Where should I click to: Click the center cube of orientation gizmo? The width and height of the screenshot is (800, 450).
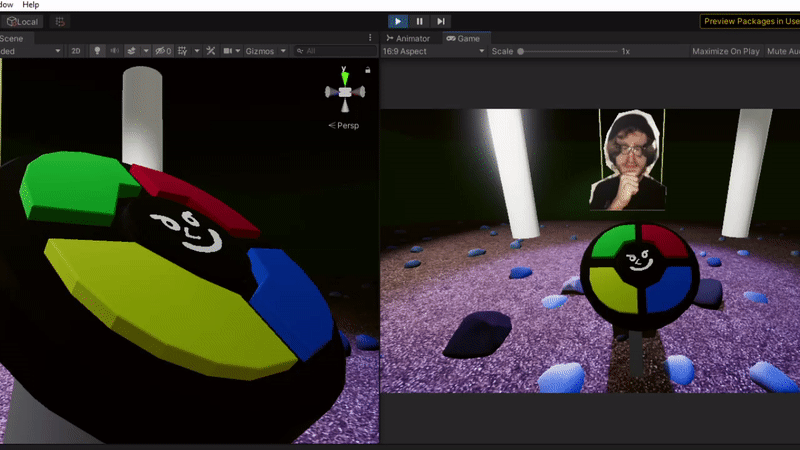(345, 92)
